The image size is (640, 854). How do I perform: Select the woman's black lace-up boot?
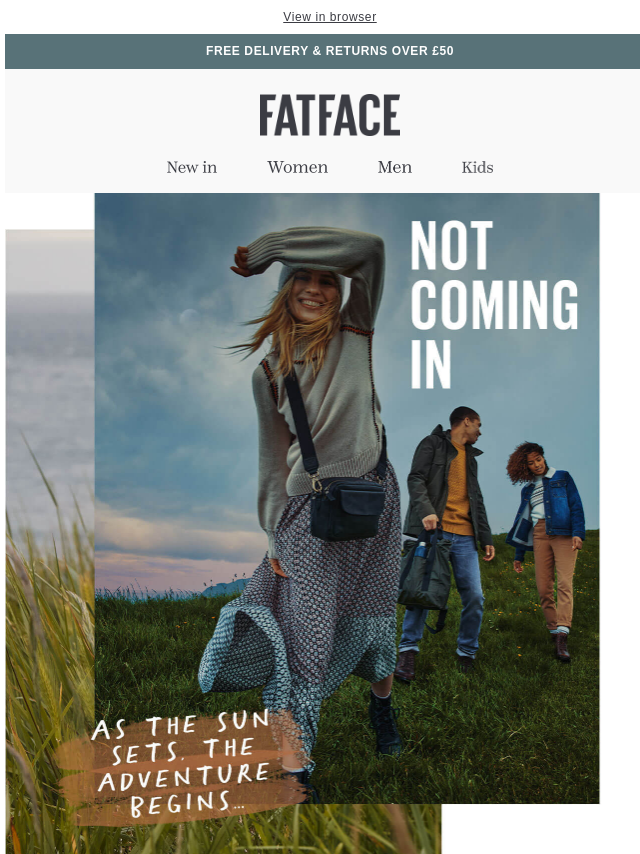point(385,723)
